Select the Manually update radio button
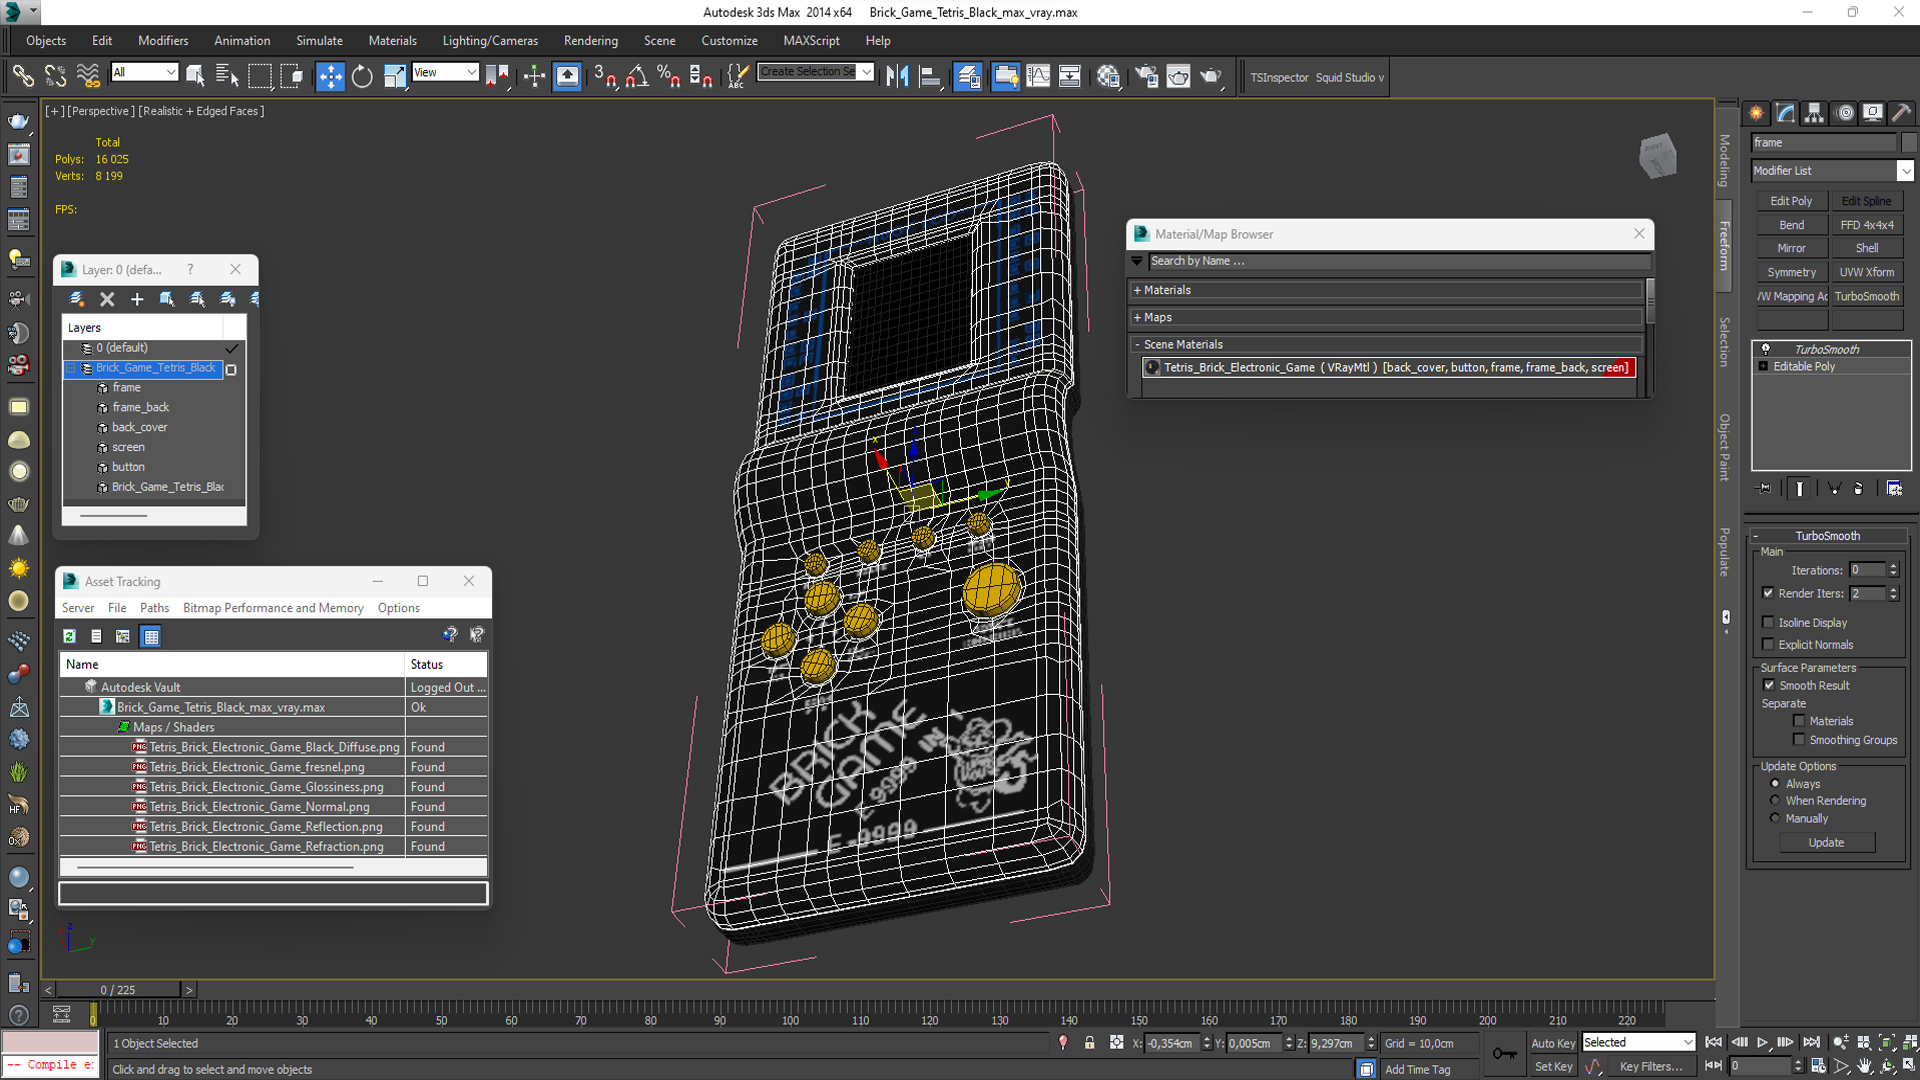This screenshot has width=1920, height=1080. click(x=1775, y=818)
